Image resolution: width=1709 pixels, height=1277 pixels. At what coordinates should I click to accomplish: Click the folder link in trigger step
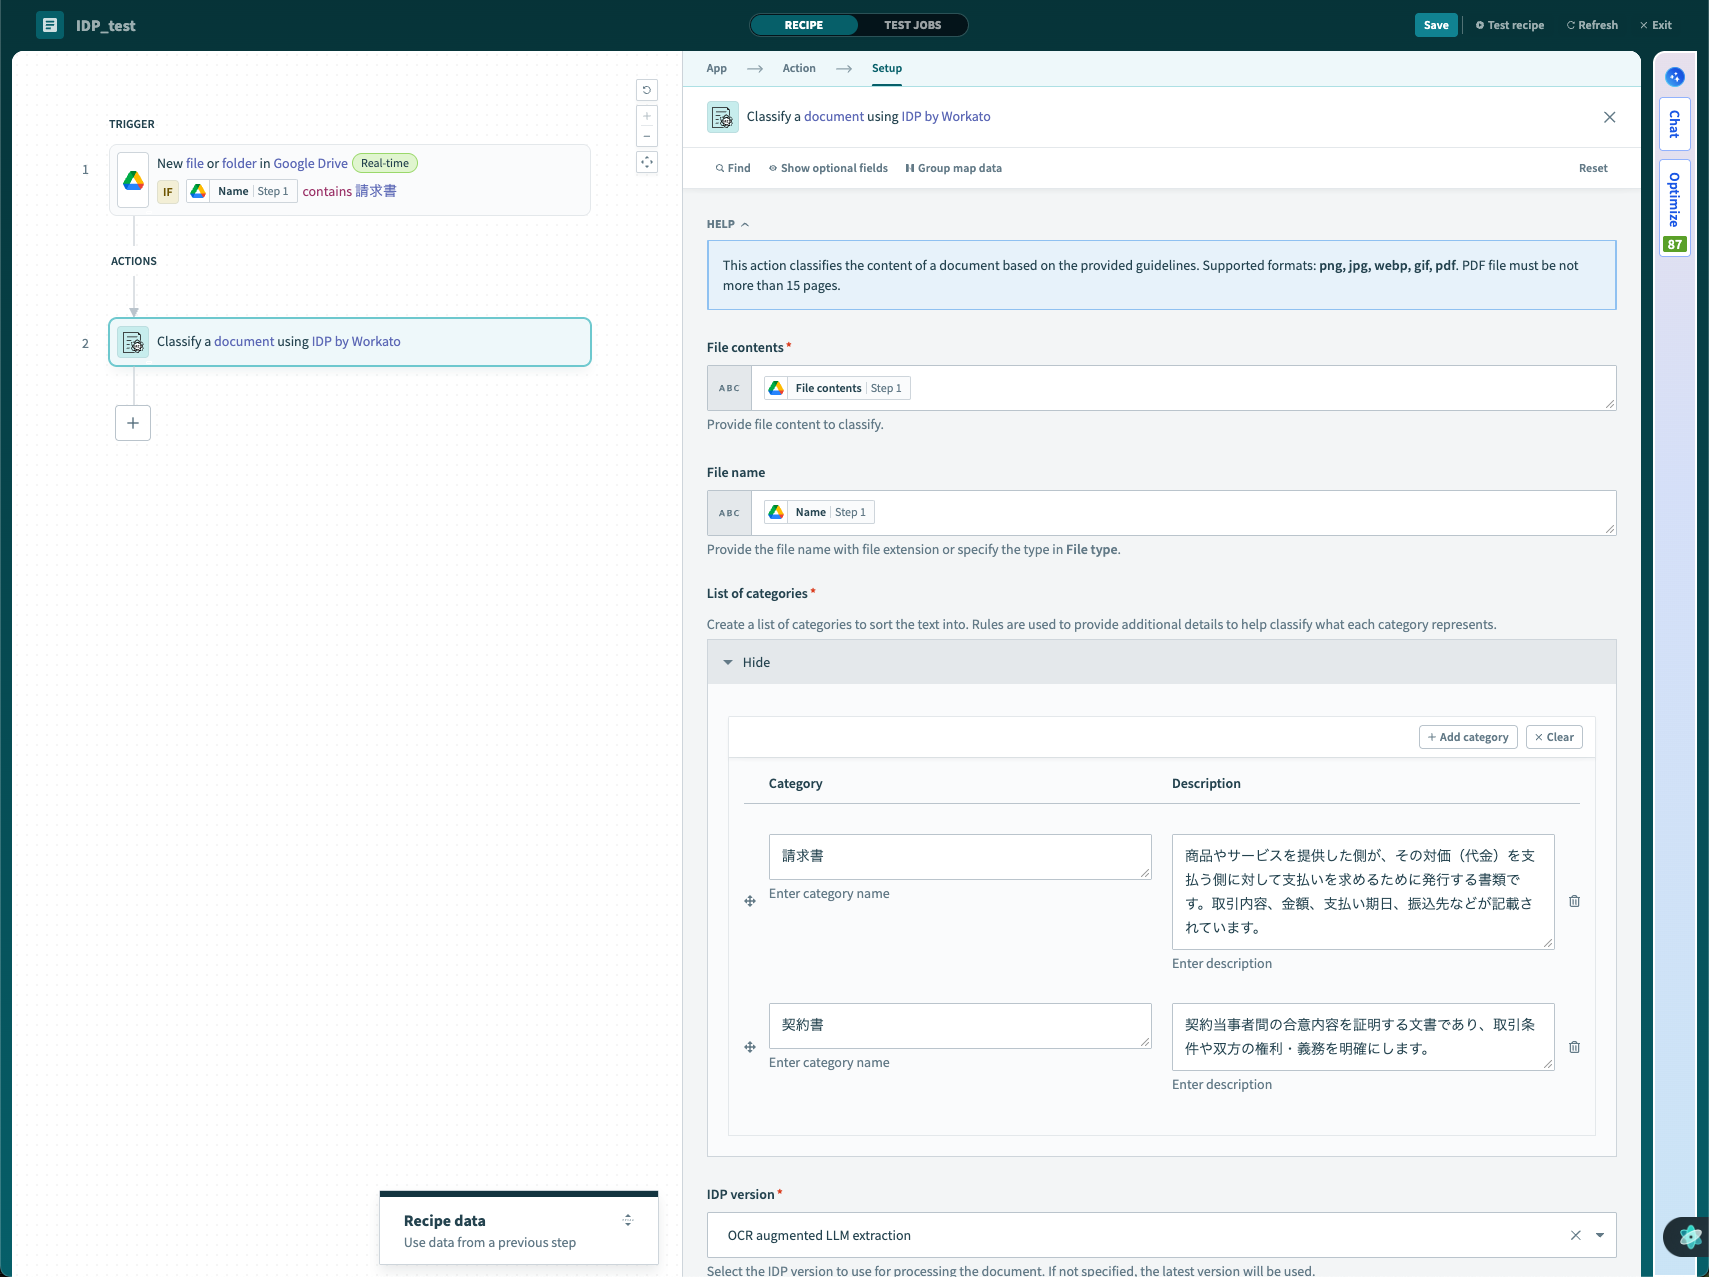tap(239, 164)
